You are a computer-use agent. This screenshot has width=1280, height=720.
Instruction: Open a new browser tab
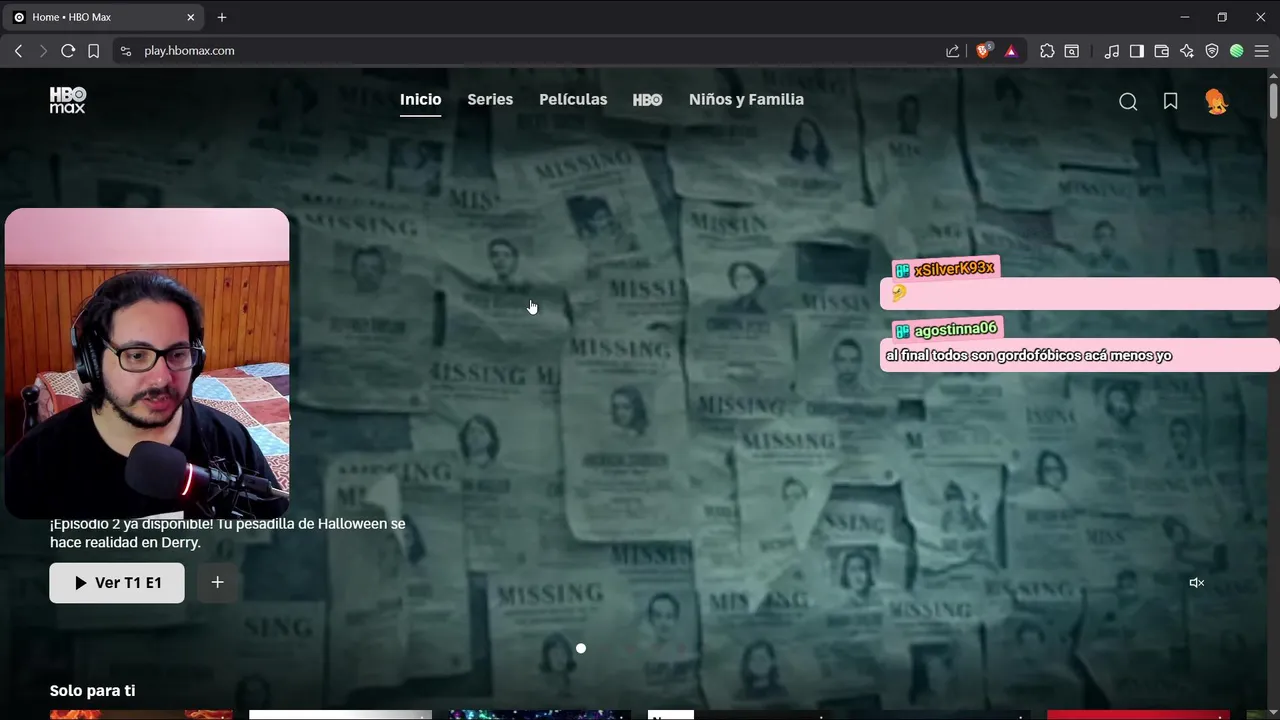click(x=222, y=17)
